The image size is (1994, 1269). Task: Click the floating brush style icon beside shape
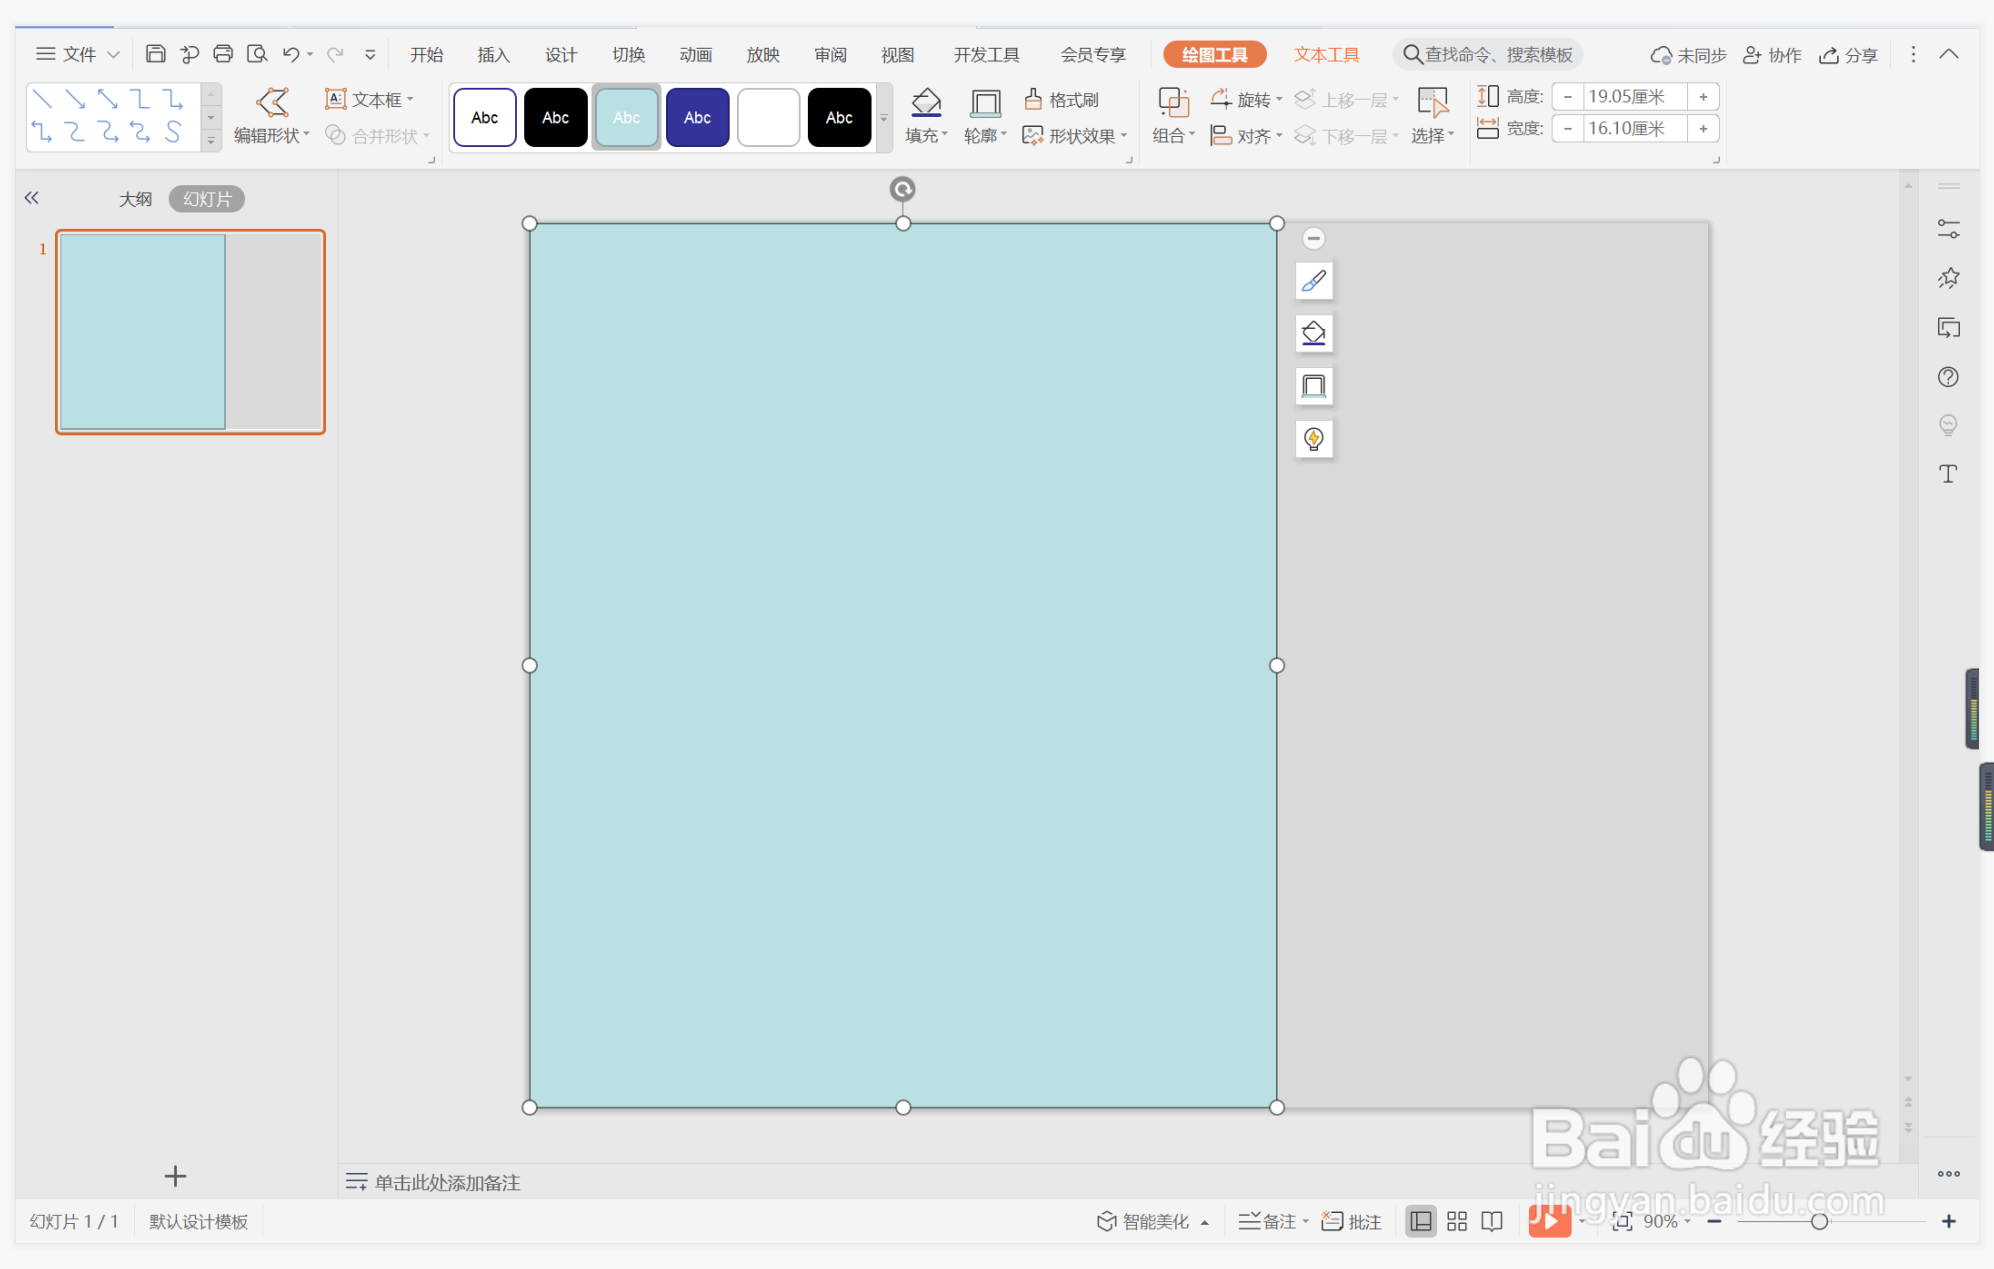tap(1314, 281)
